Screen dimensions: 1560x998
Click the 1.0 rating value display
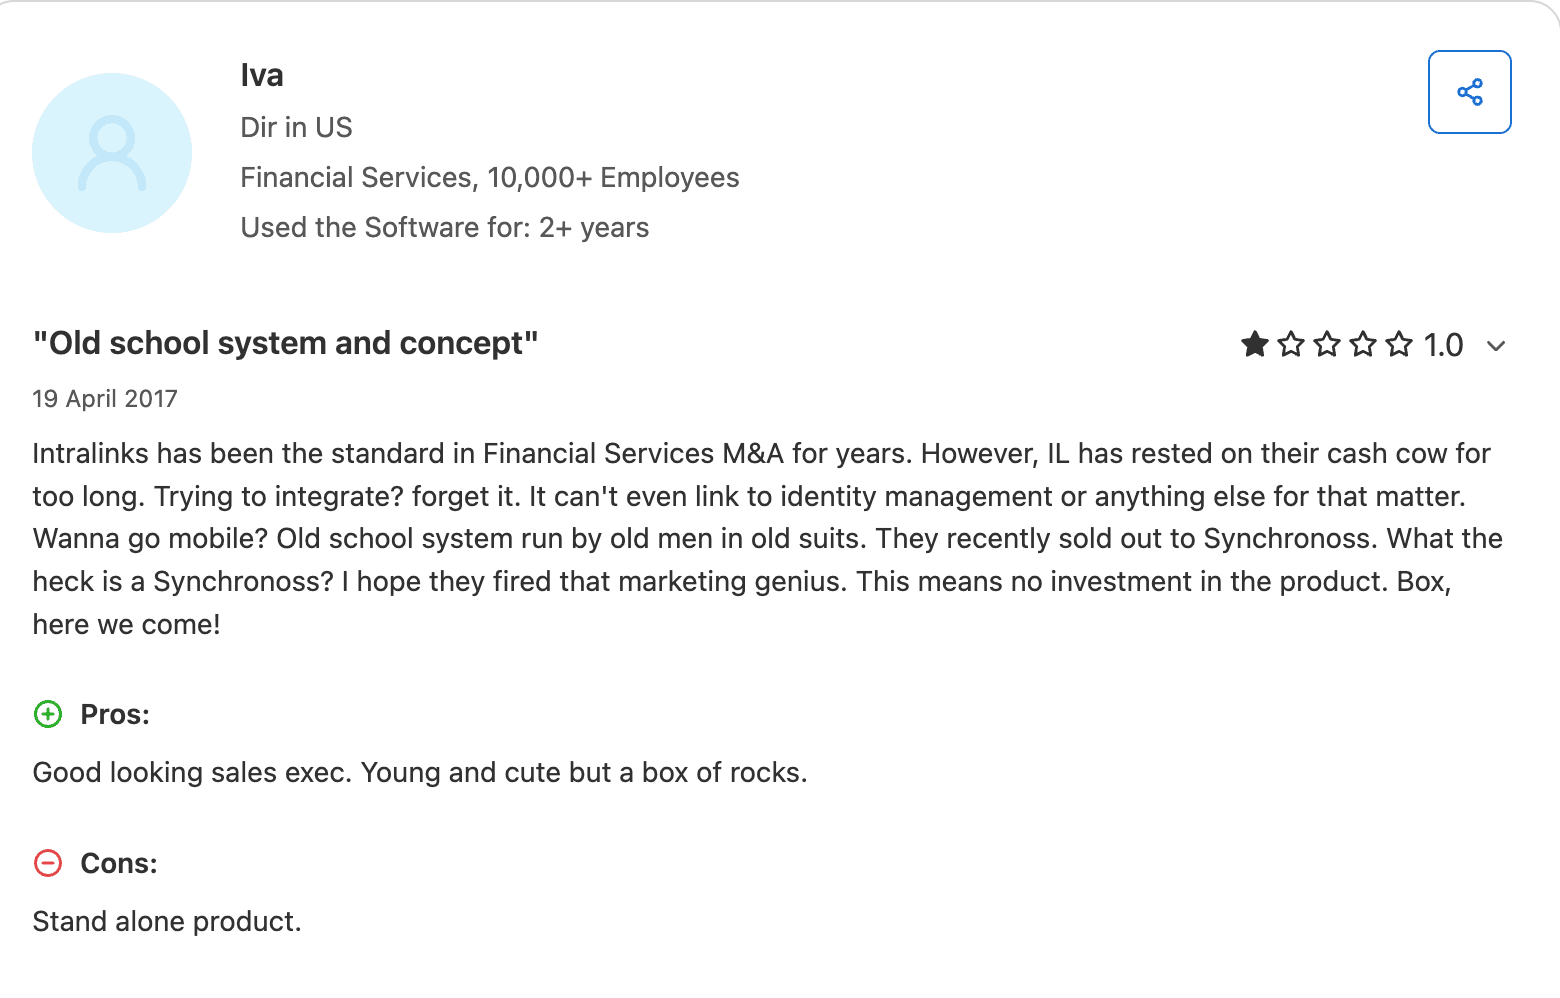(1444, 344)
